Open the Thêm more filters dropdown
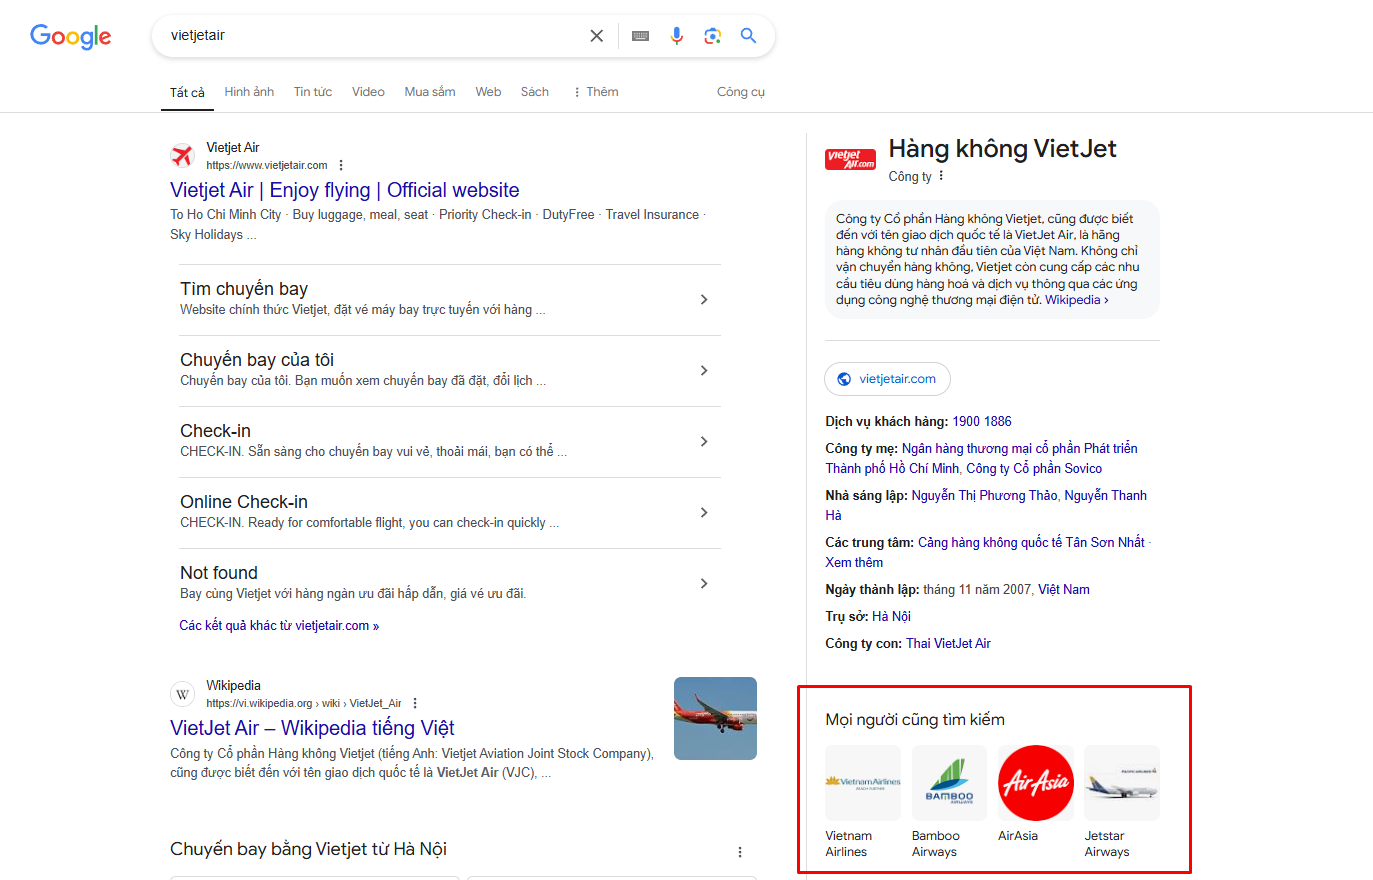The image size is (1373, 880). pos(595,92)
